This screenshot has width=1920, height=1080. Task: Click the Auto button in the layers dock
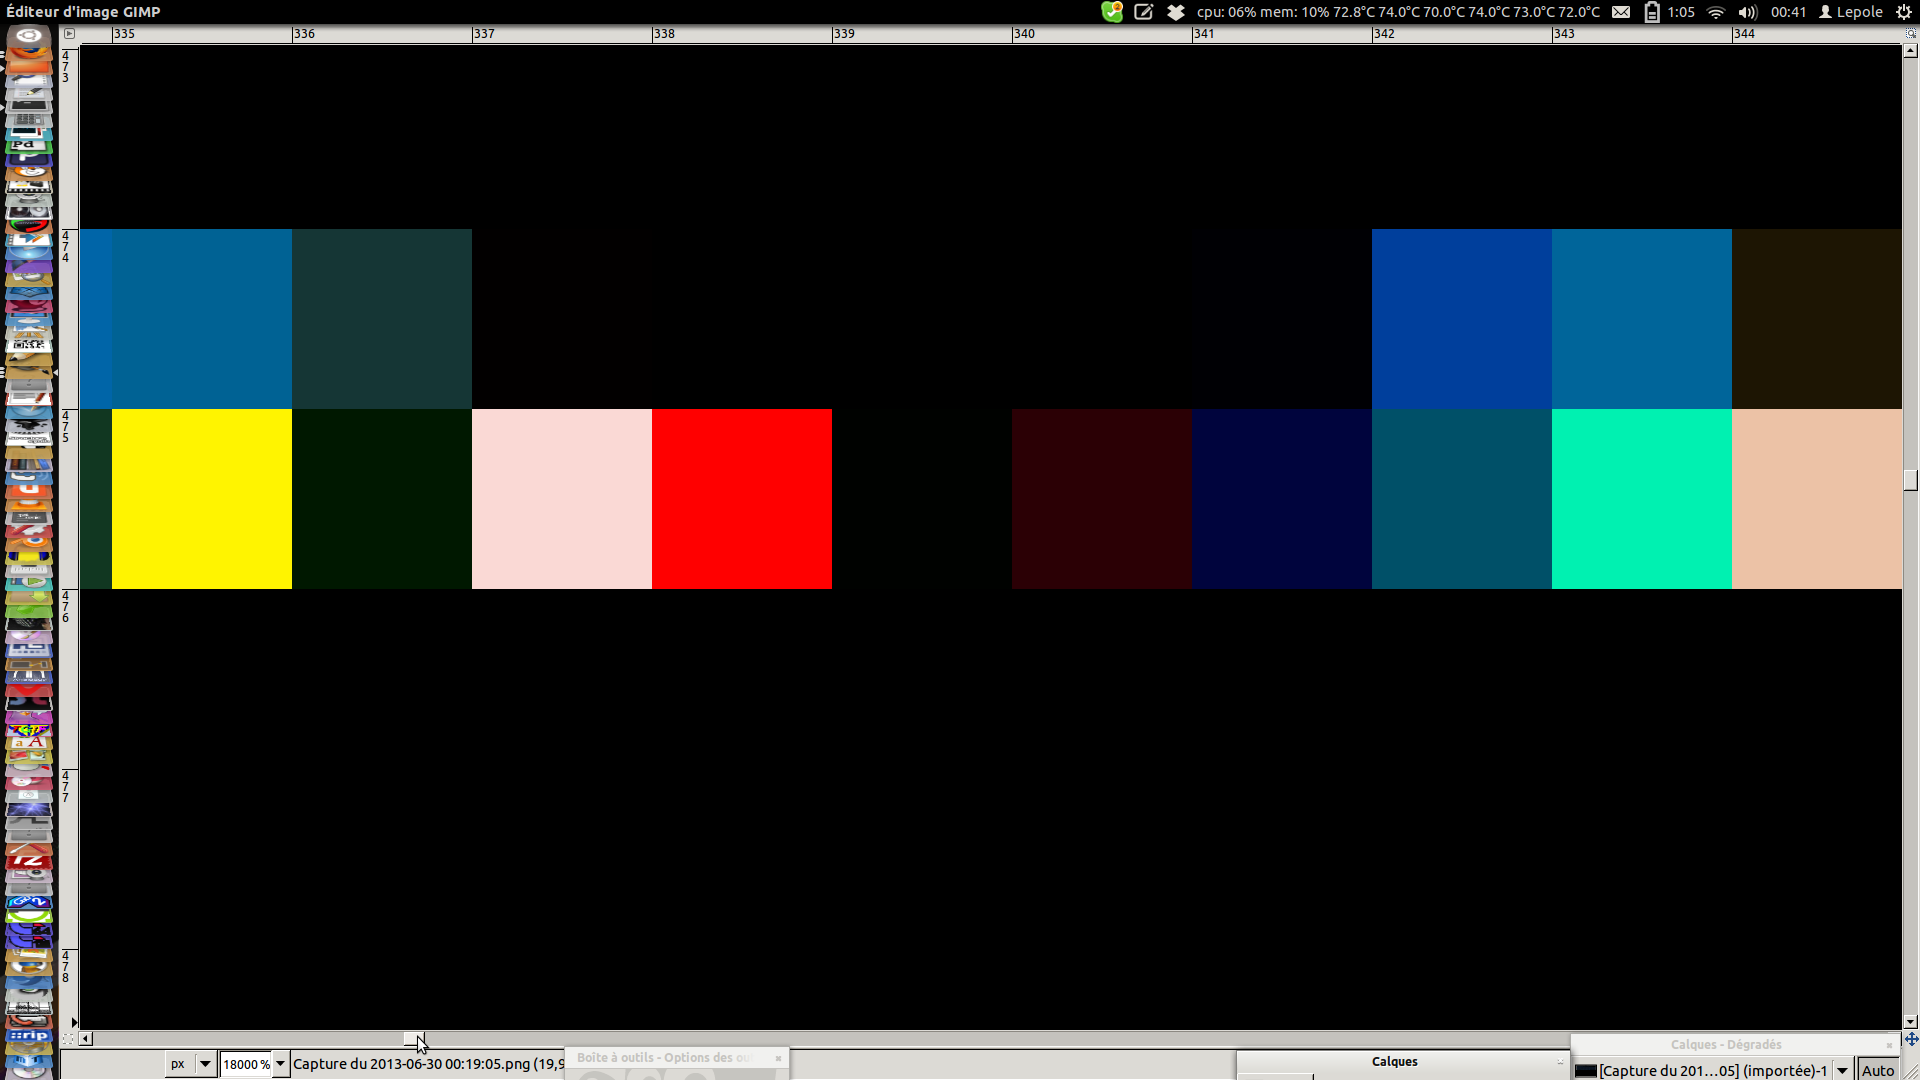1878,1071
